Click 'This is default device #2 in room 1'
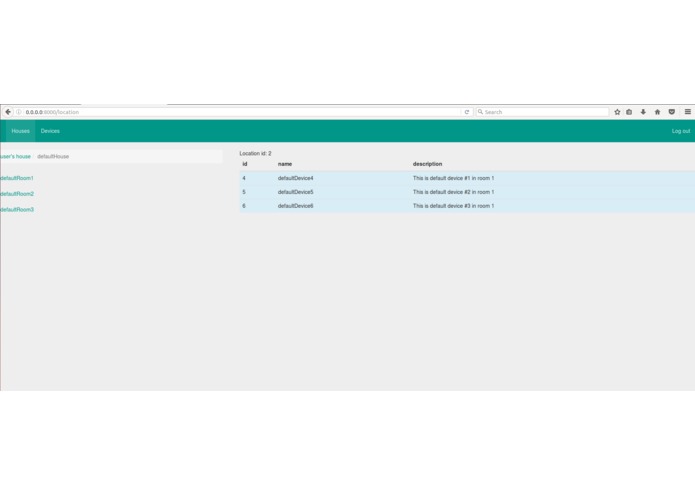695x494 pixels. 453,192
